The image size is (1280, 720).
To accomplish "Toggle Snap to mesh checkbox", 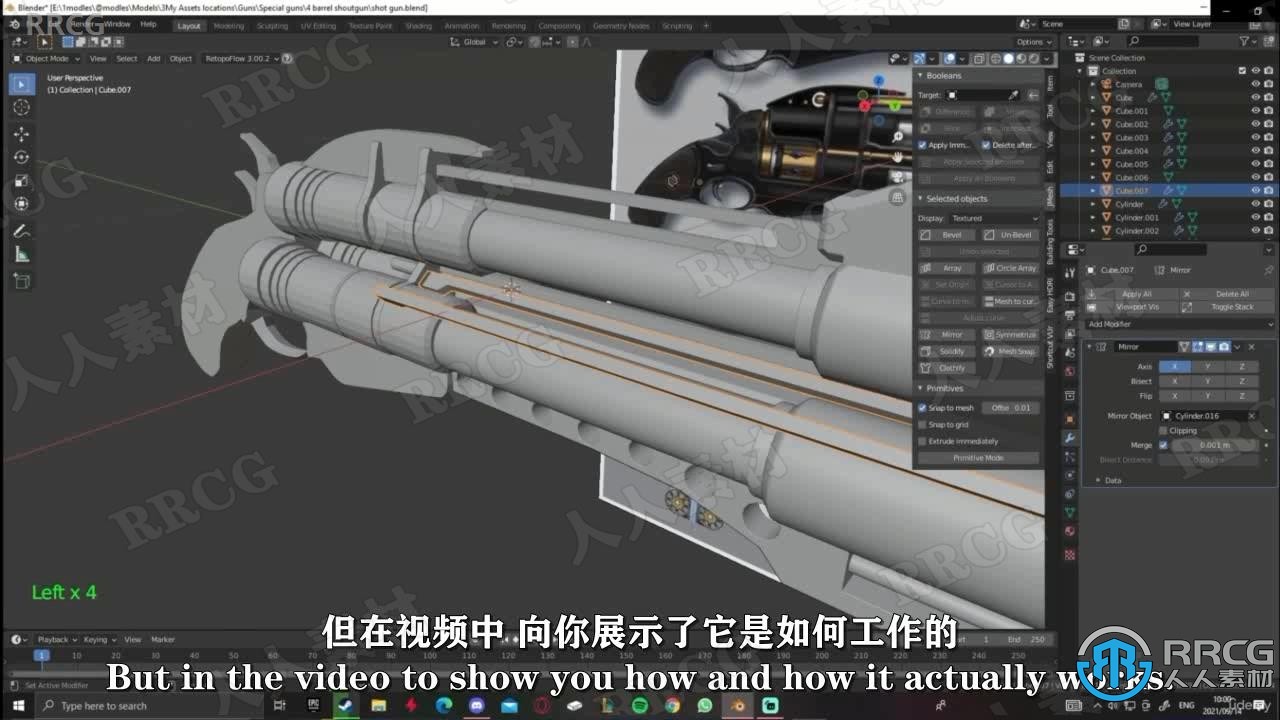I will click(x=922, y=408).
